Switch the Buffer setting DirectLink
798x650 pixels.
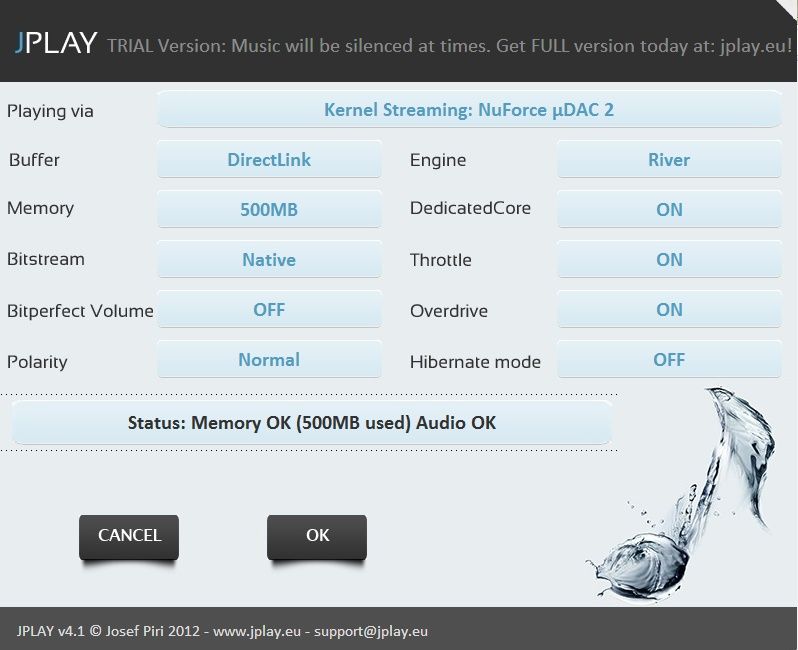click(x=269, y=159)
